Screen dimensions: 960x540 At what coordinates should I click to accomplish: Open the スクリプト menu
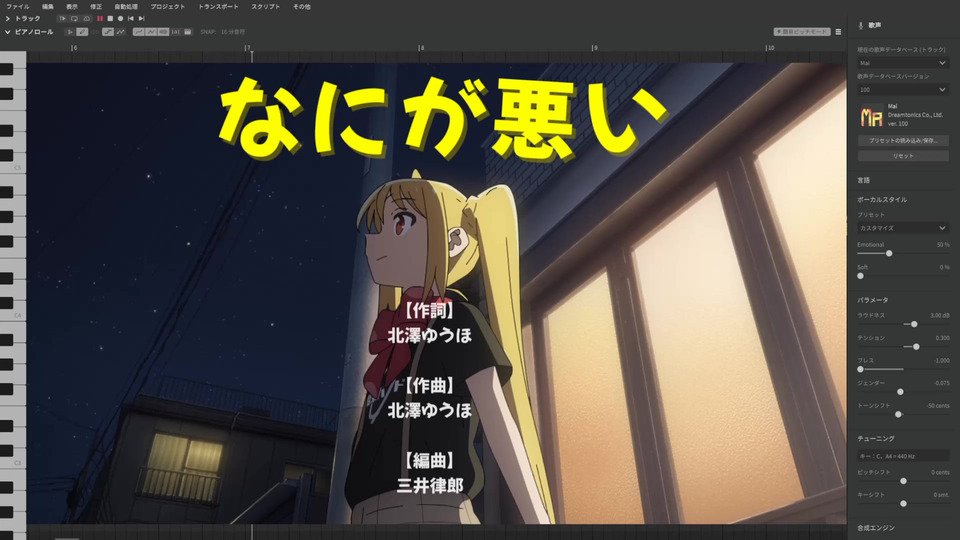tap(266, 7)
